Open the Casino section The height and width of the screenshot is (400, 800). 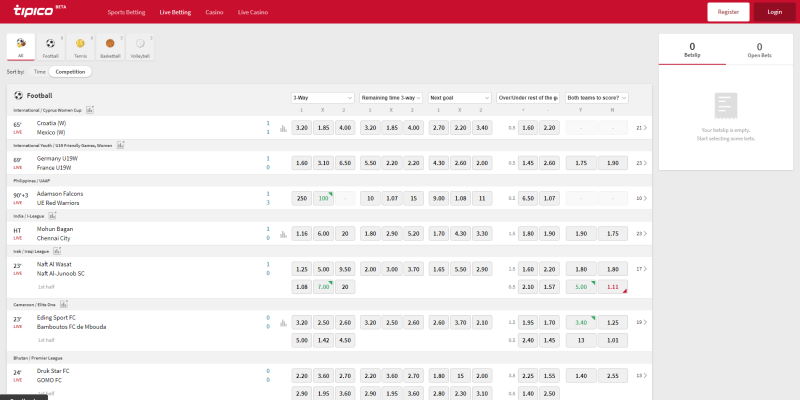tap(214, 12)
